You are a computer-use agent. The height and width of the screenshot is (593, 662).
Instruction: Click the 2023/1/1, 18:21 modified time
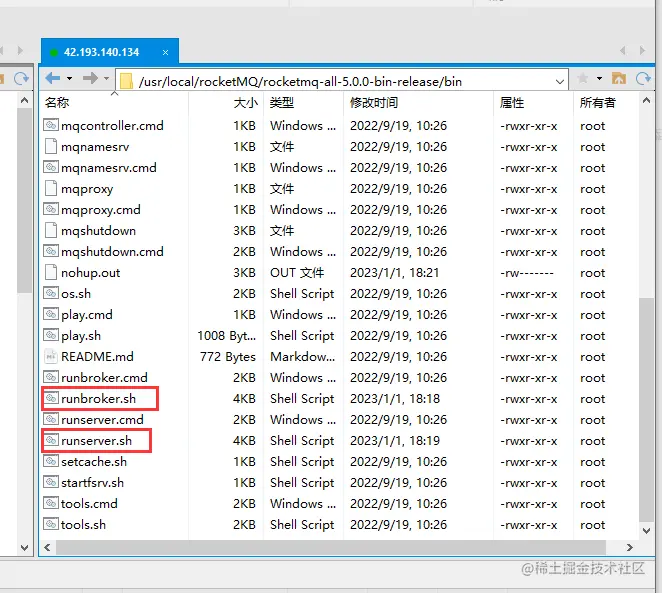[395, 273]
